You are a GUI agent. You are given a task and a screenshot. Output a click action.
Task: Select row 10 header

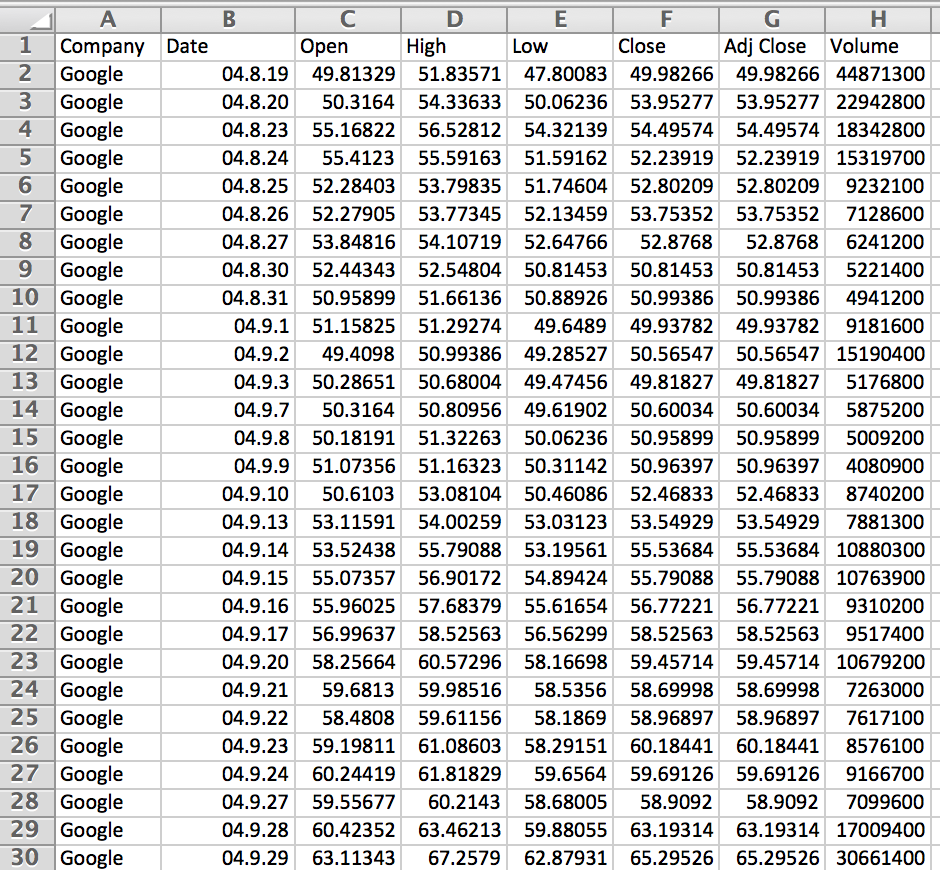coord(28,298)
